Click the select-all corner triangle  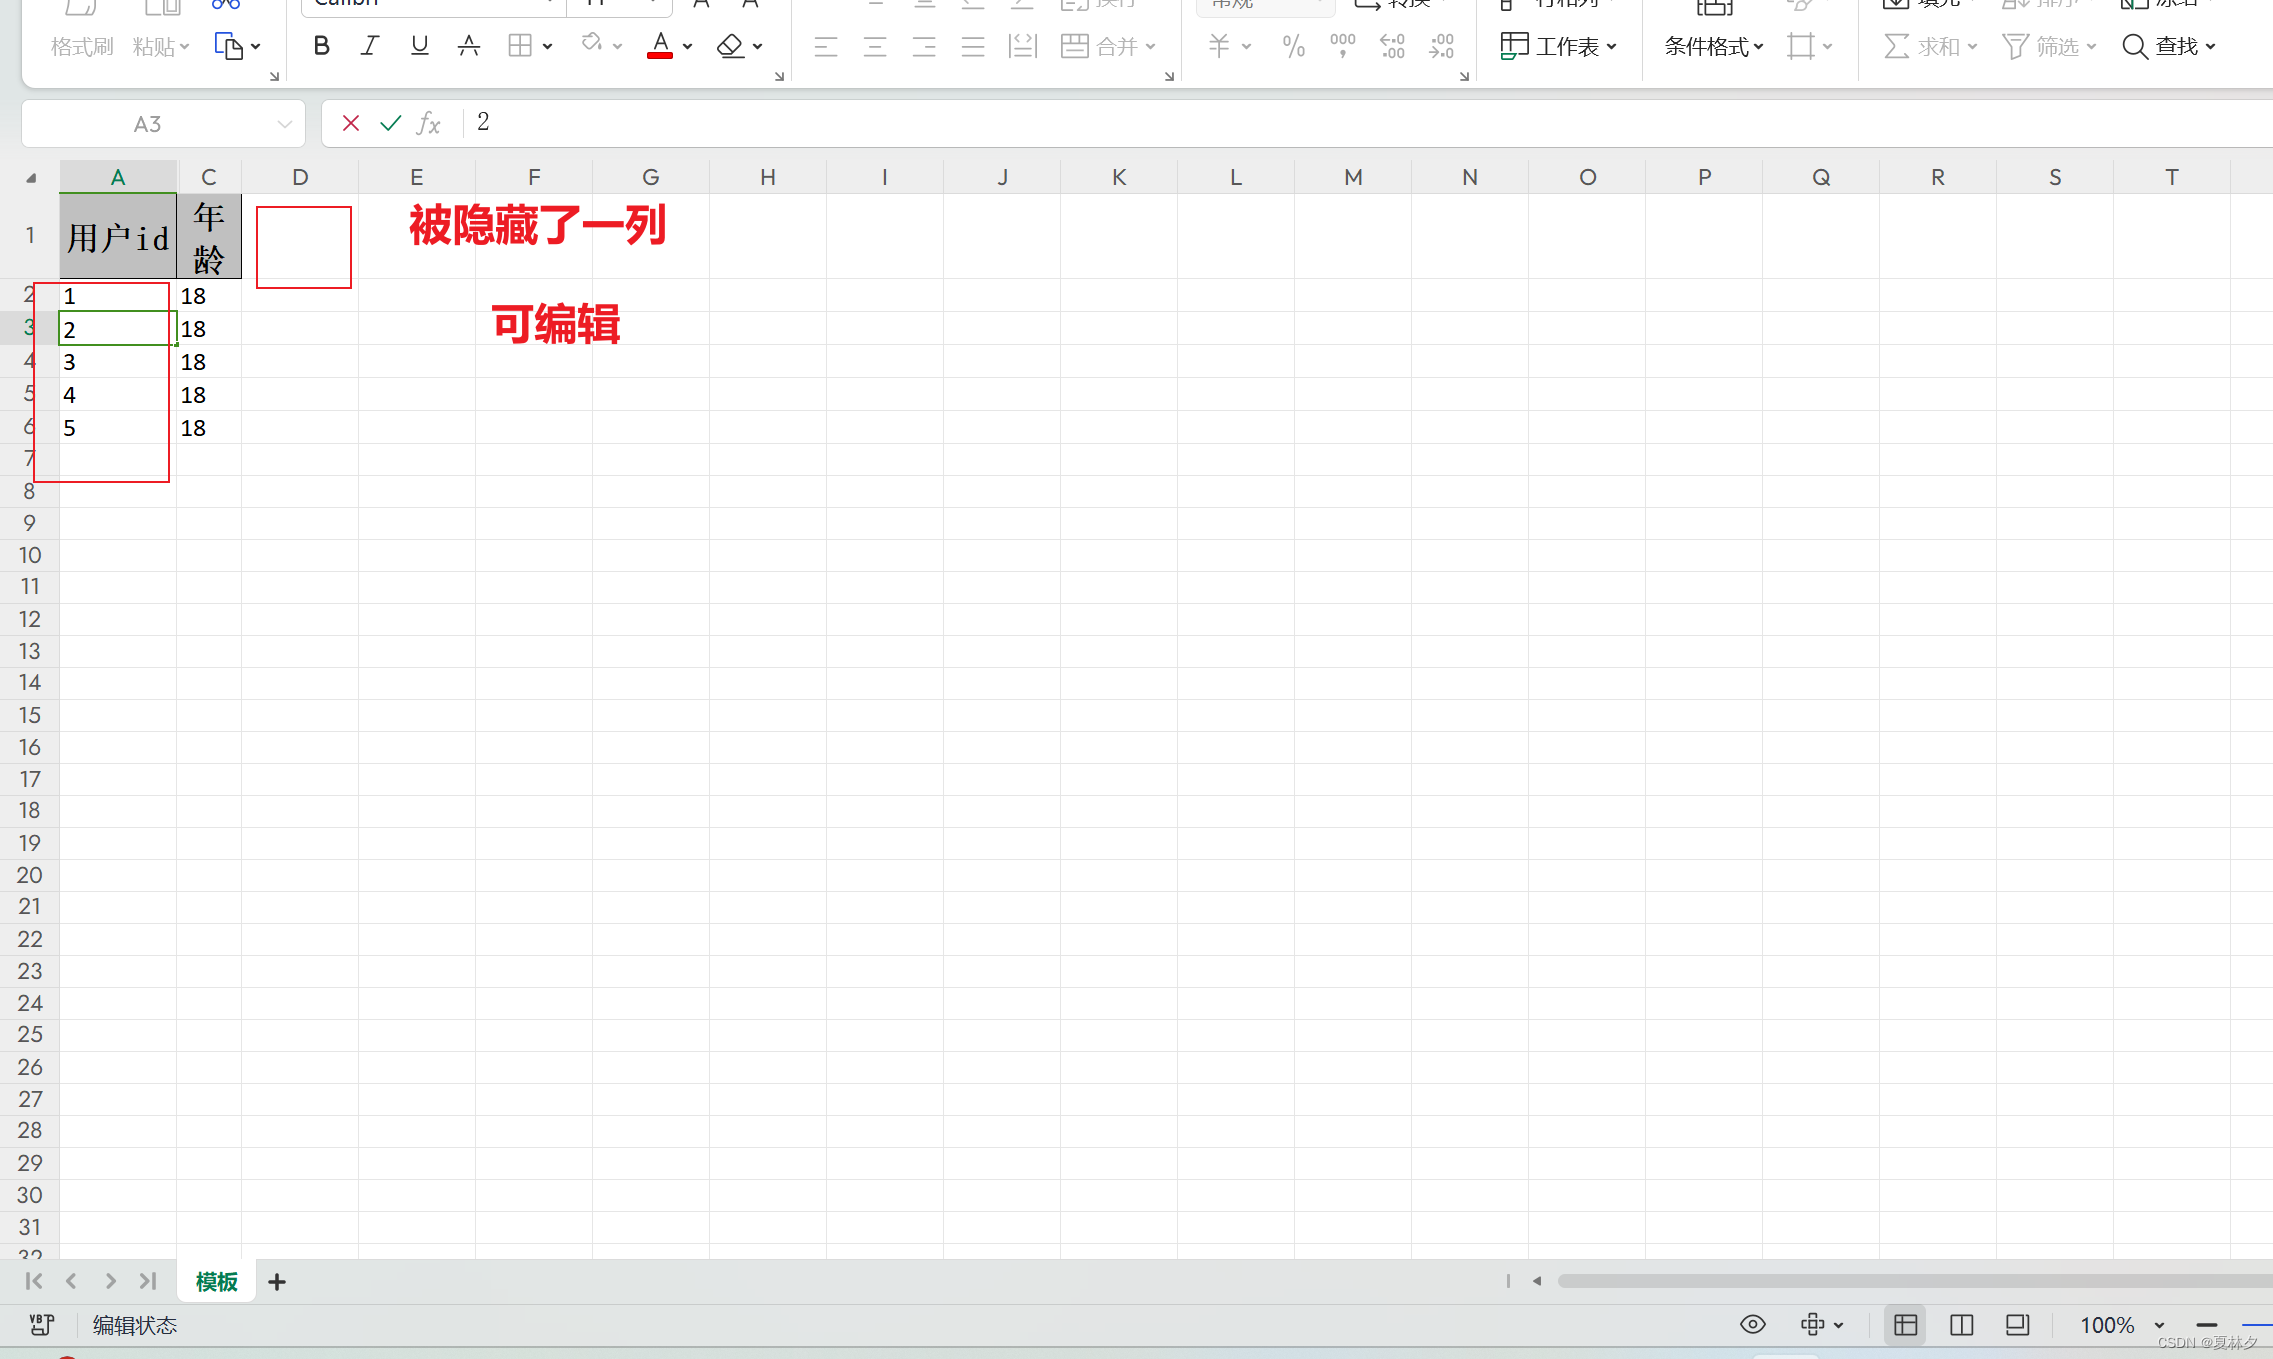31,178
